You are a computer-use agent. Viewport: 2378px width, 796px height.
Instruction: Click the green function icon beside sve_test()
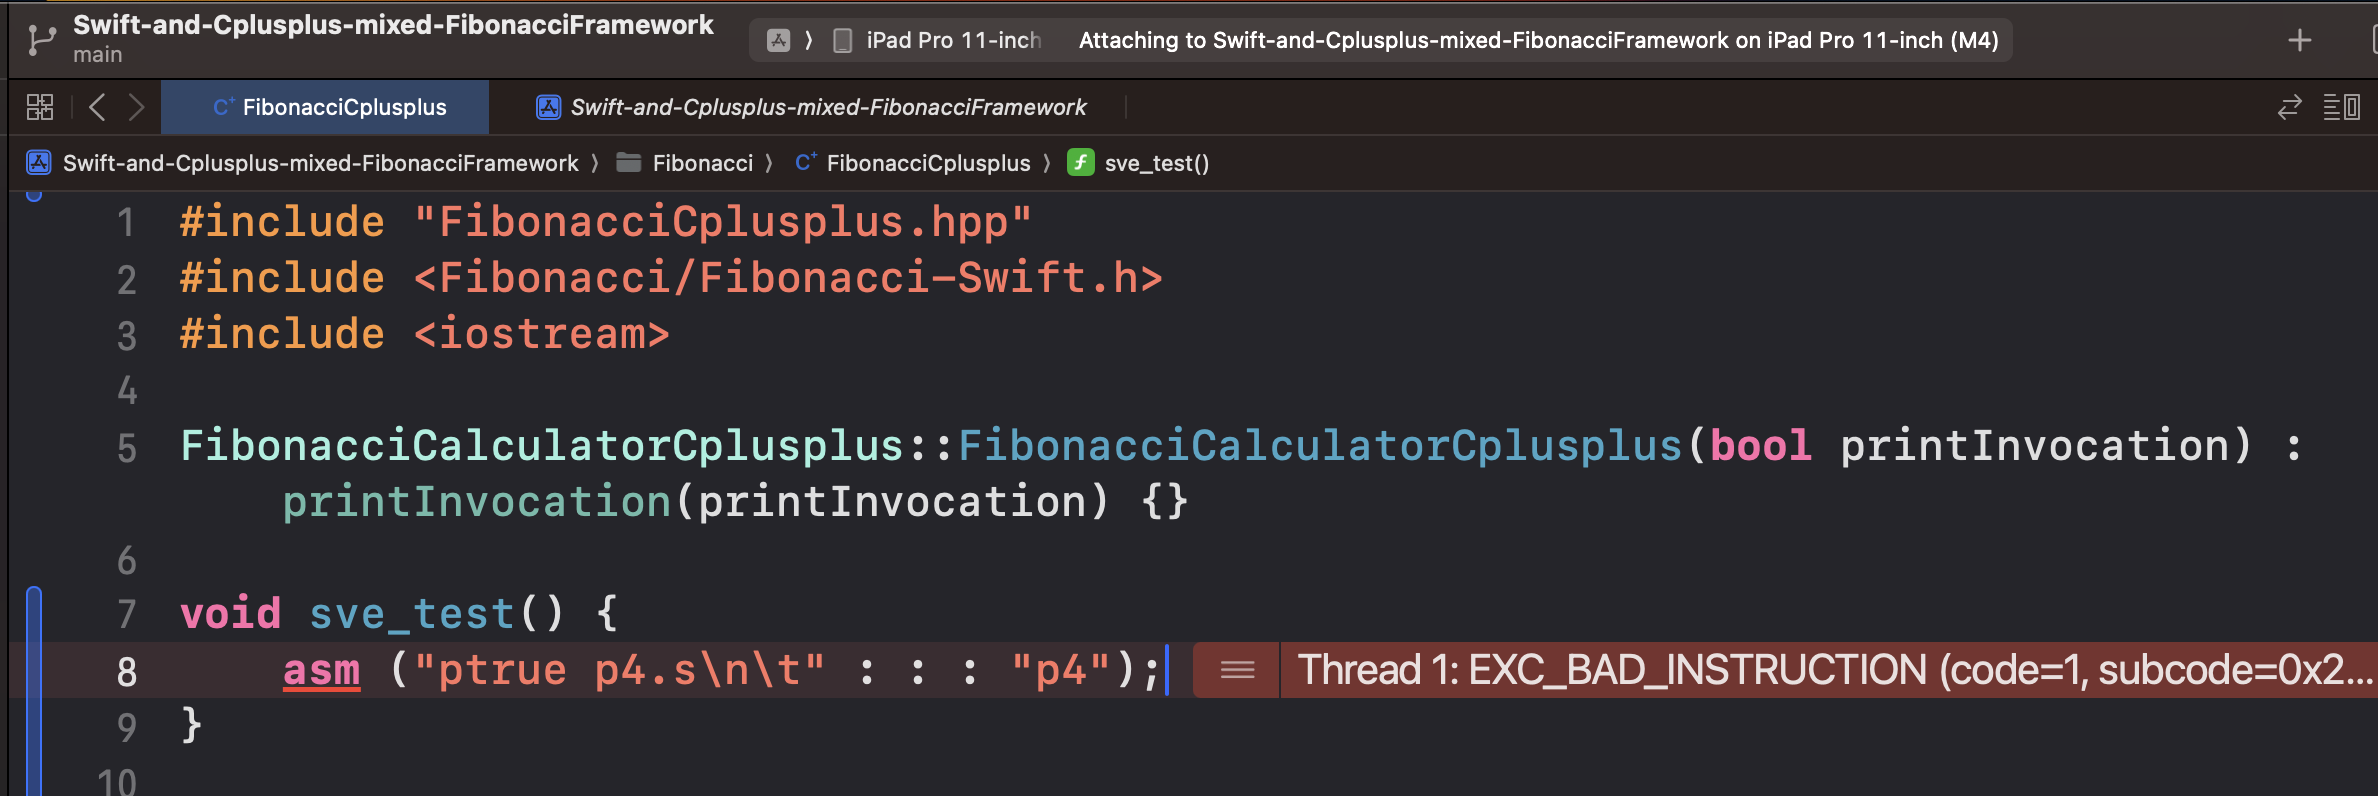click(1080, 162)
